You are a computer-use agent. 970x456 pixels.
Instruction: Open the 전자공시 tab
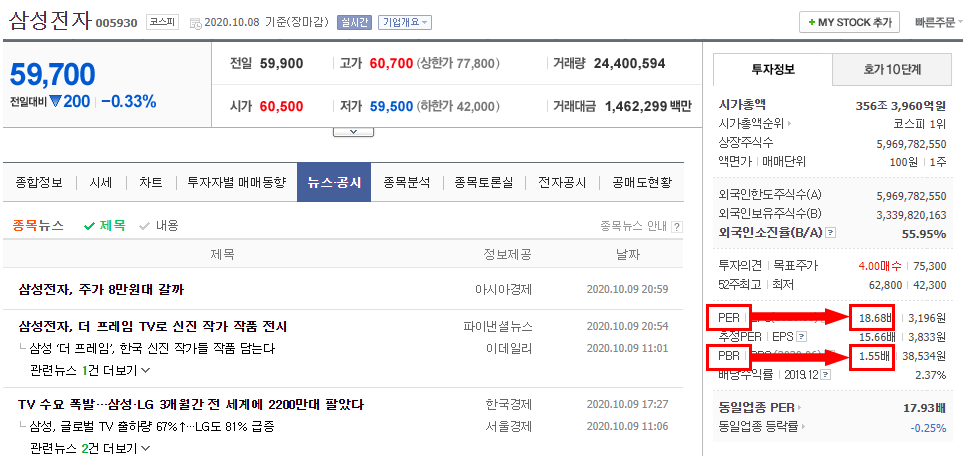[x=562, y=183]
